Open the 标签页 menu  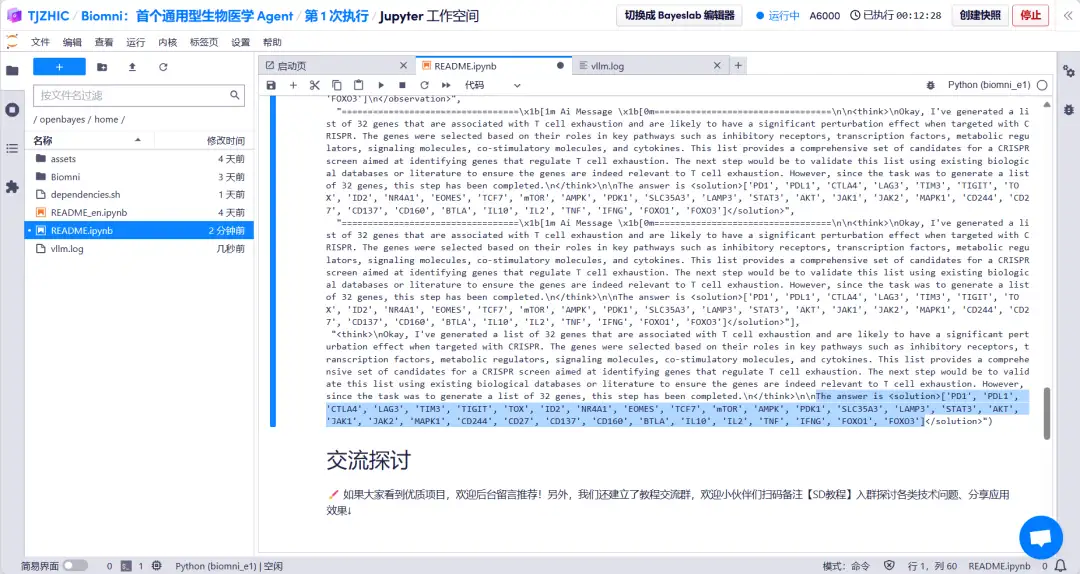[204, 42]
